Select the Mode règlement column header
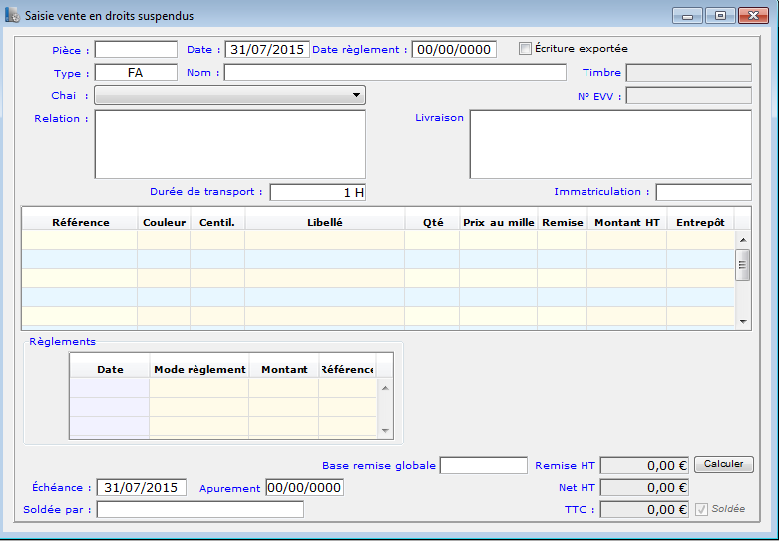The image size is (779, 541). coord(199,369)
